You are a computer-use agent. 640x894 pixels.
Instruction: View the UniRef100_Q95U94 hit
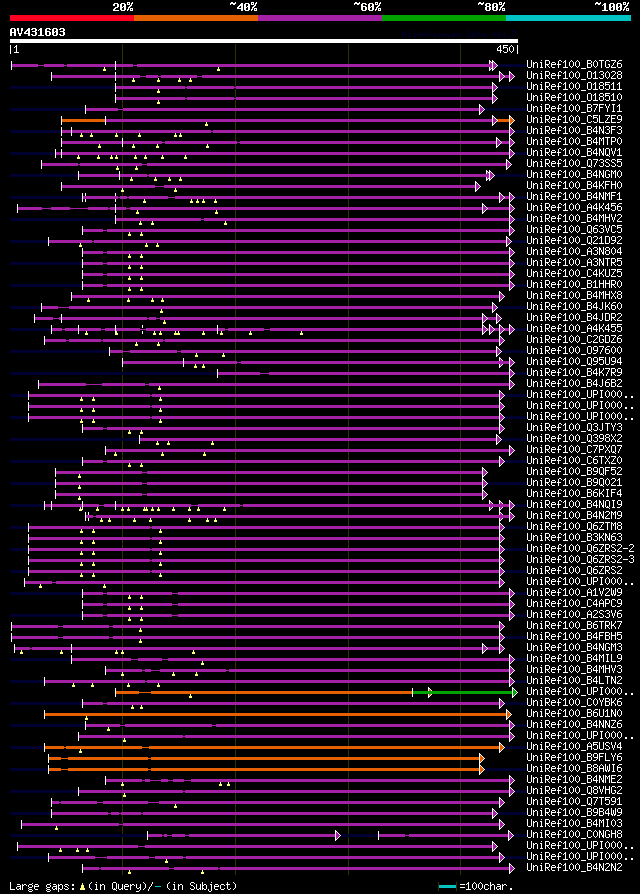574,361
